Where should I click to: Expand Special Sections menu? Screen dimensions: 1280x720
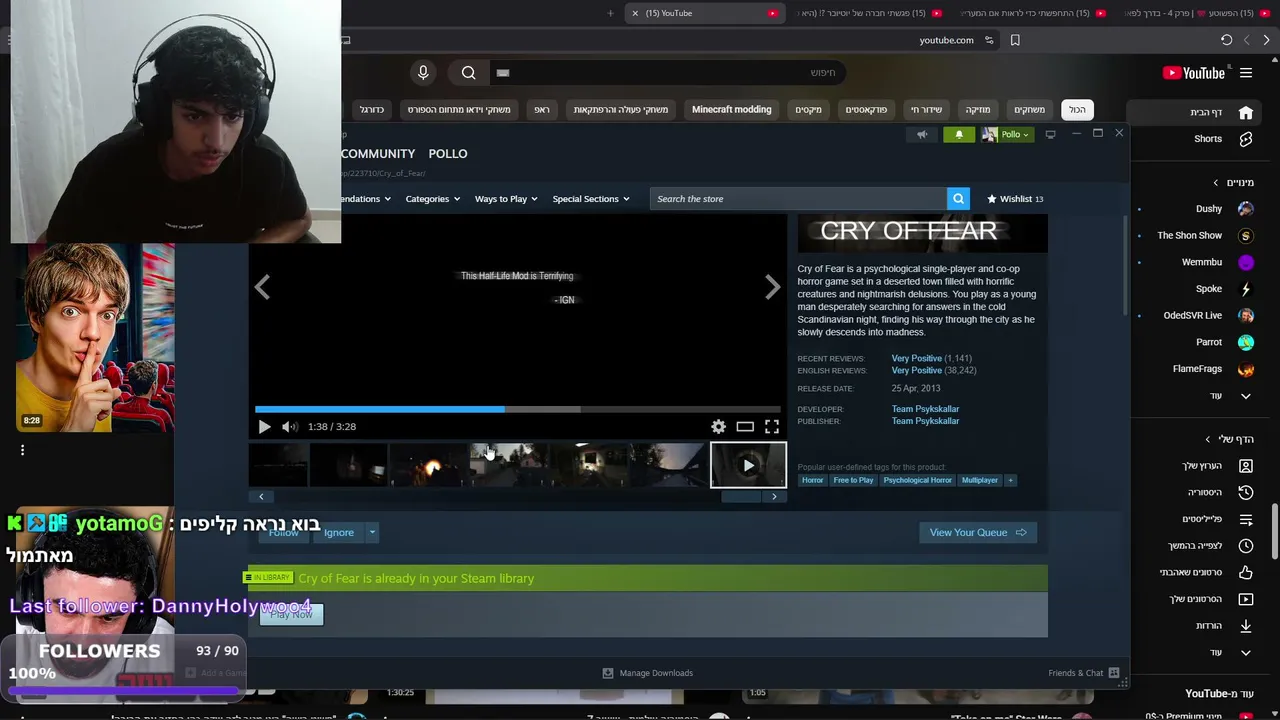tap(591, 199)
